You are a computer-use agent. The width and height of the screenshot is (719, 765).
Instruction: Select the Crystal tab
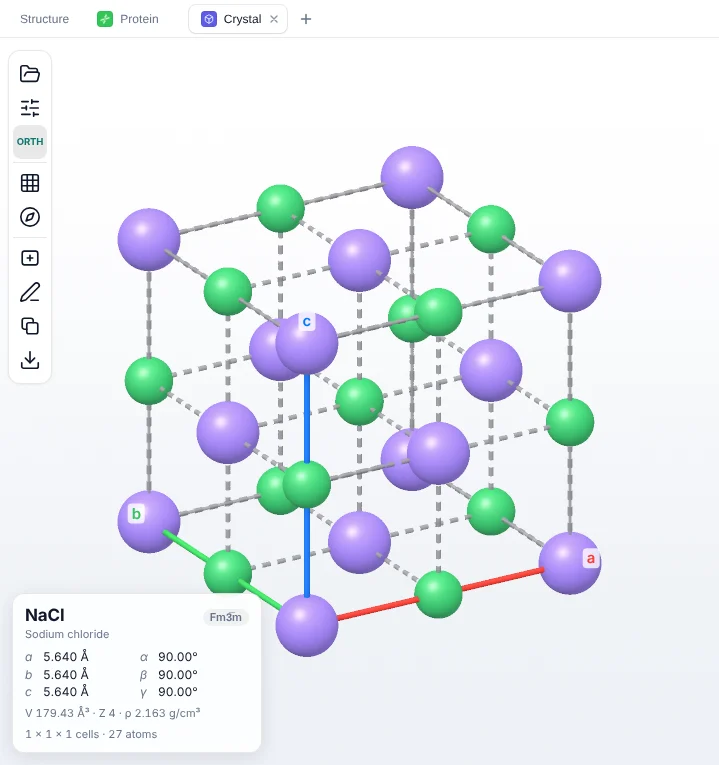(x=238, y=19)
